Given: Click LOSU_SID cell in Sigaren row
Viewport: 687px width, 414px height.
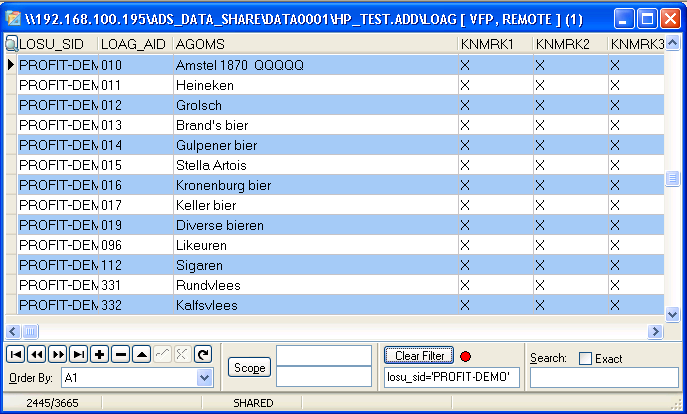Looking at the screenshot, I should [x=58, y=265].
